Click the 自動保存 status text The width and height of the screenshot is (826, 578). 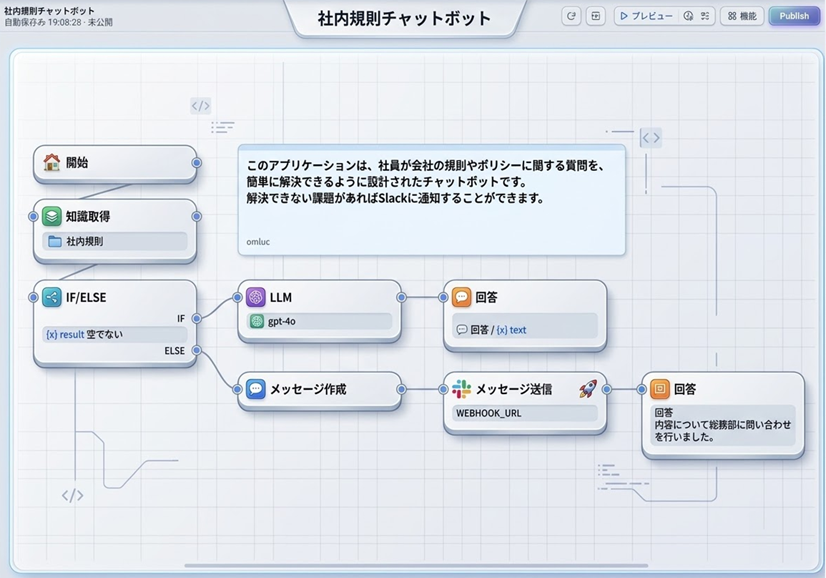pyautogui.click(x=58, y=22)
